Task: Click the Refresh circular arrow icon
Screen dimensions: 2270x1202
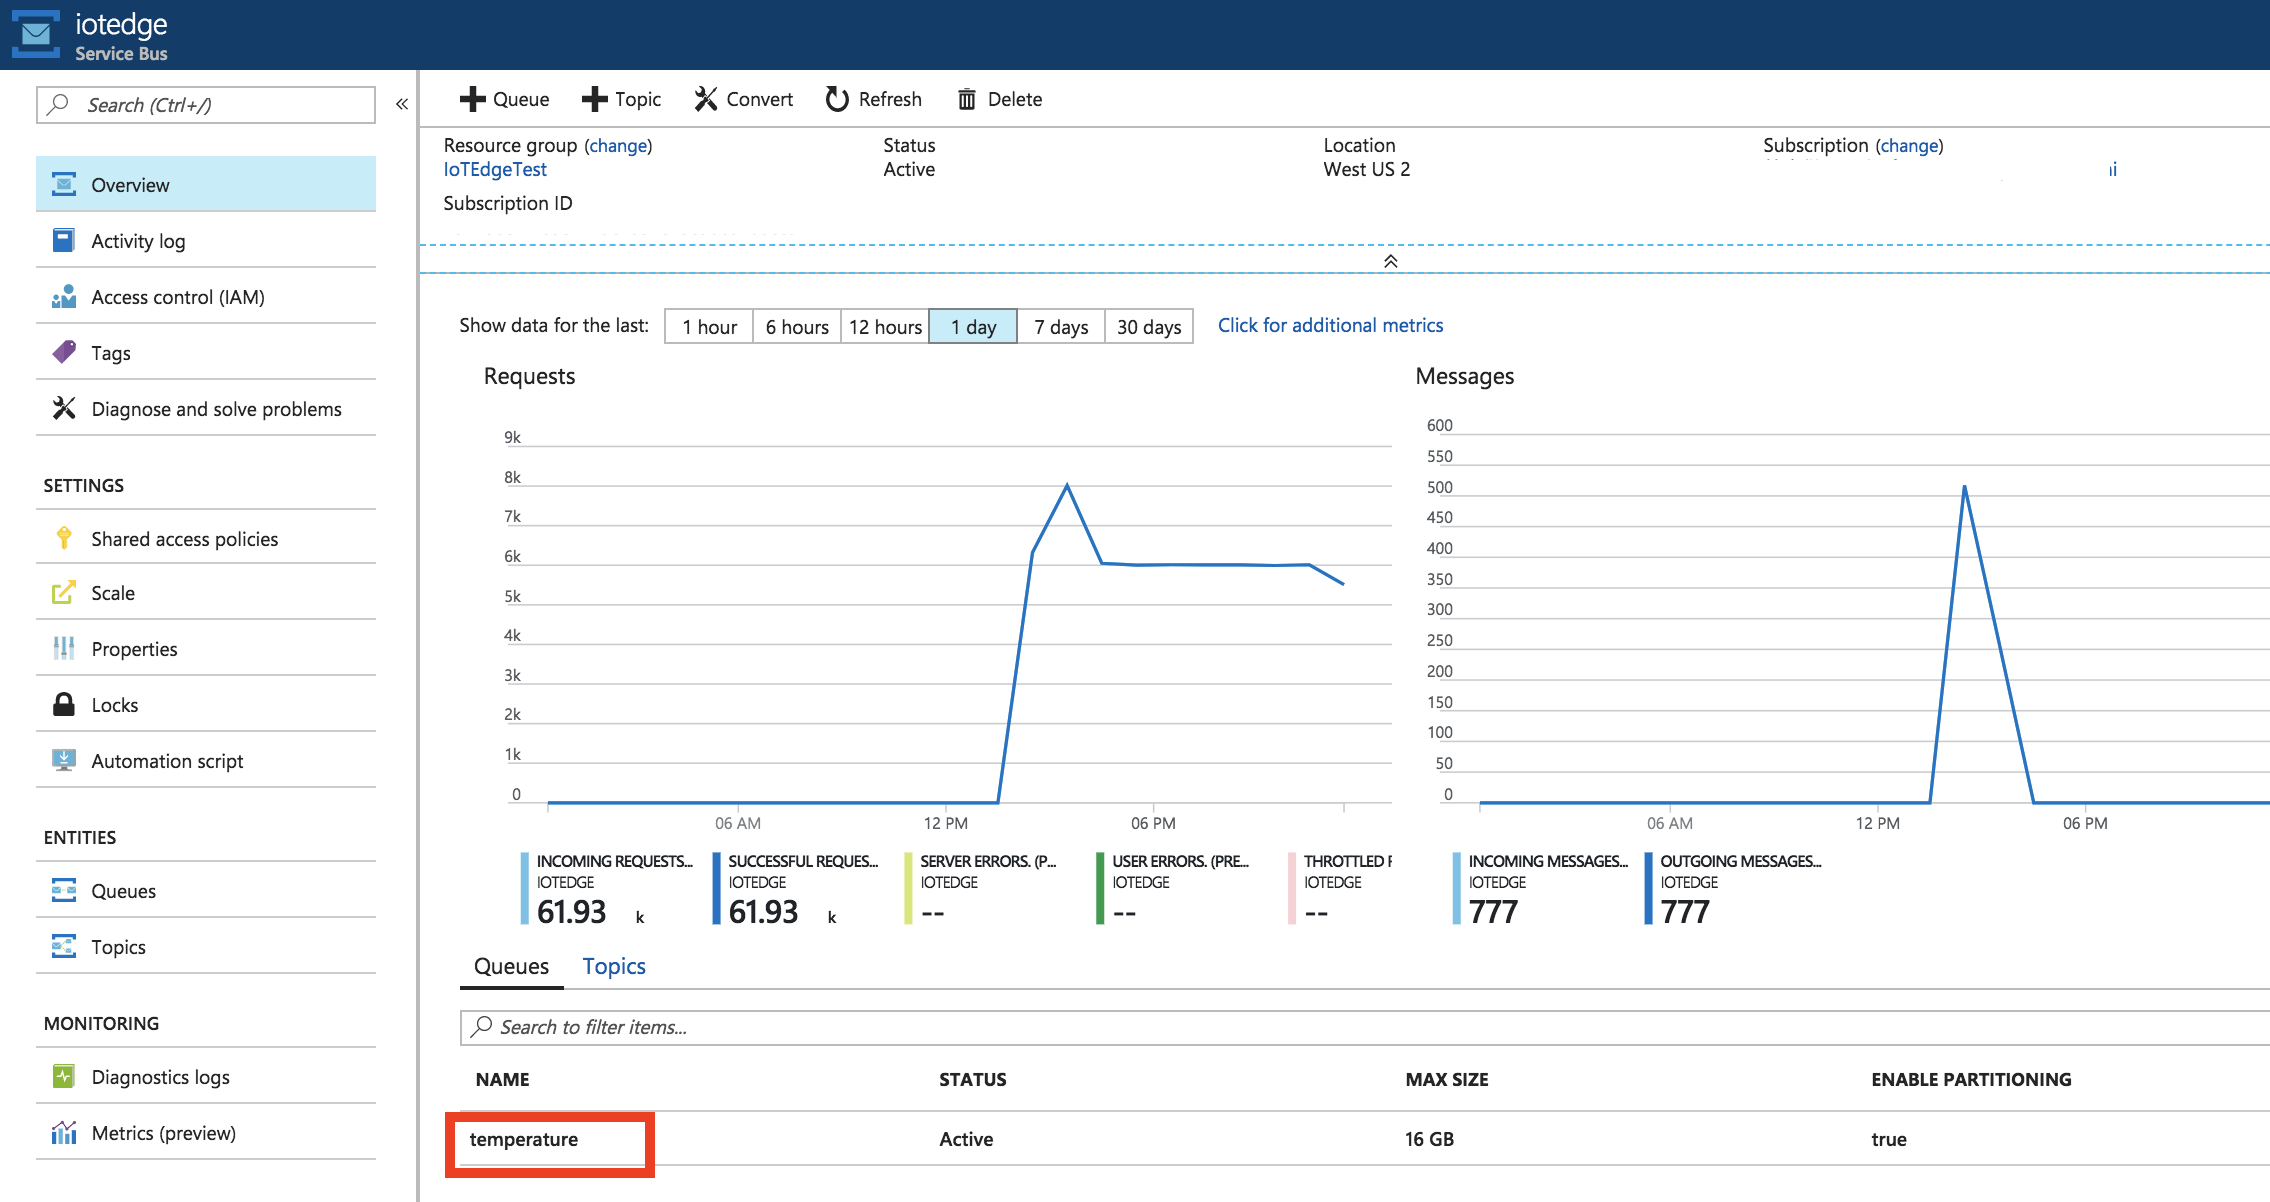Action: pyautogui.click(x=837, y=99)
